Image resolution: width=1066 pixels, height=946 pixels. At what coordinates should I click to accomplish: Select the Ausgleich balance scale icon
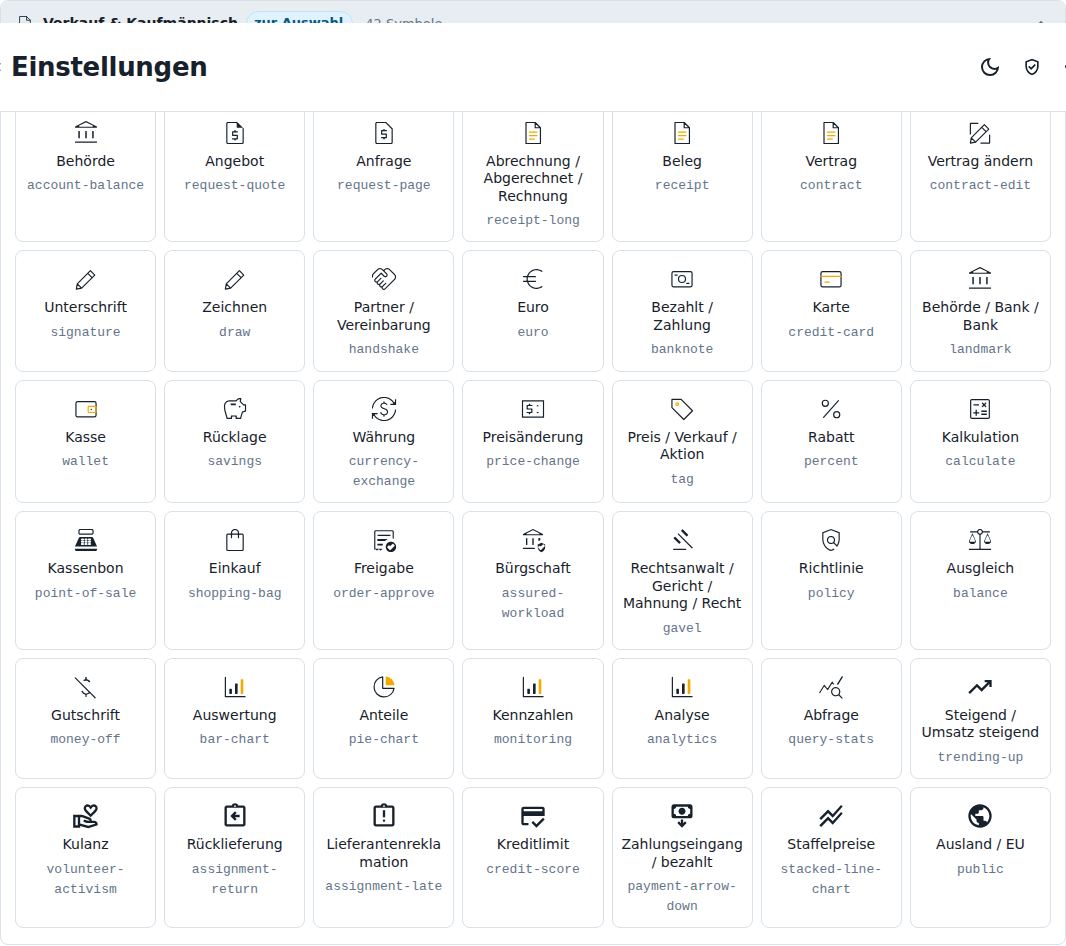tap(980, 540)
